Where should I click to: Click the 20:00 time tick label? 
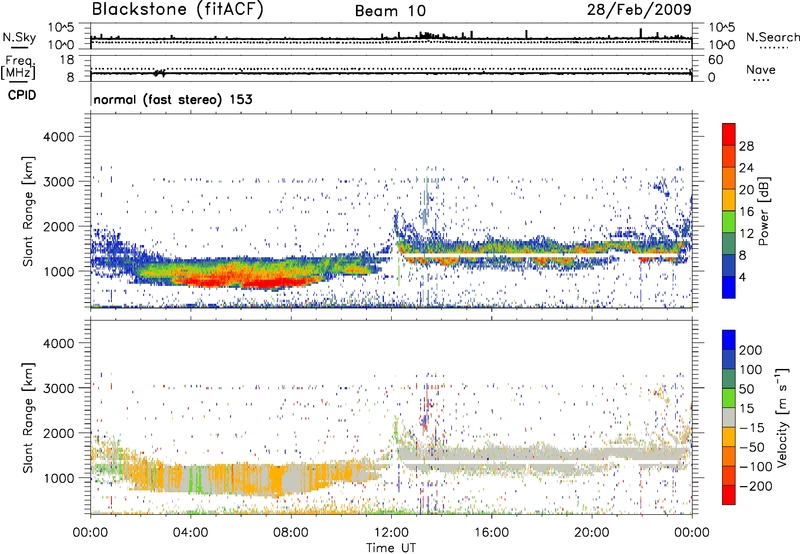pos(592,533)
